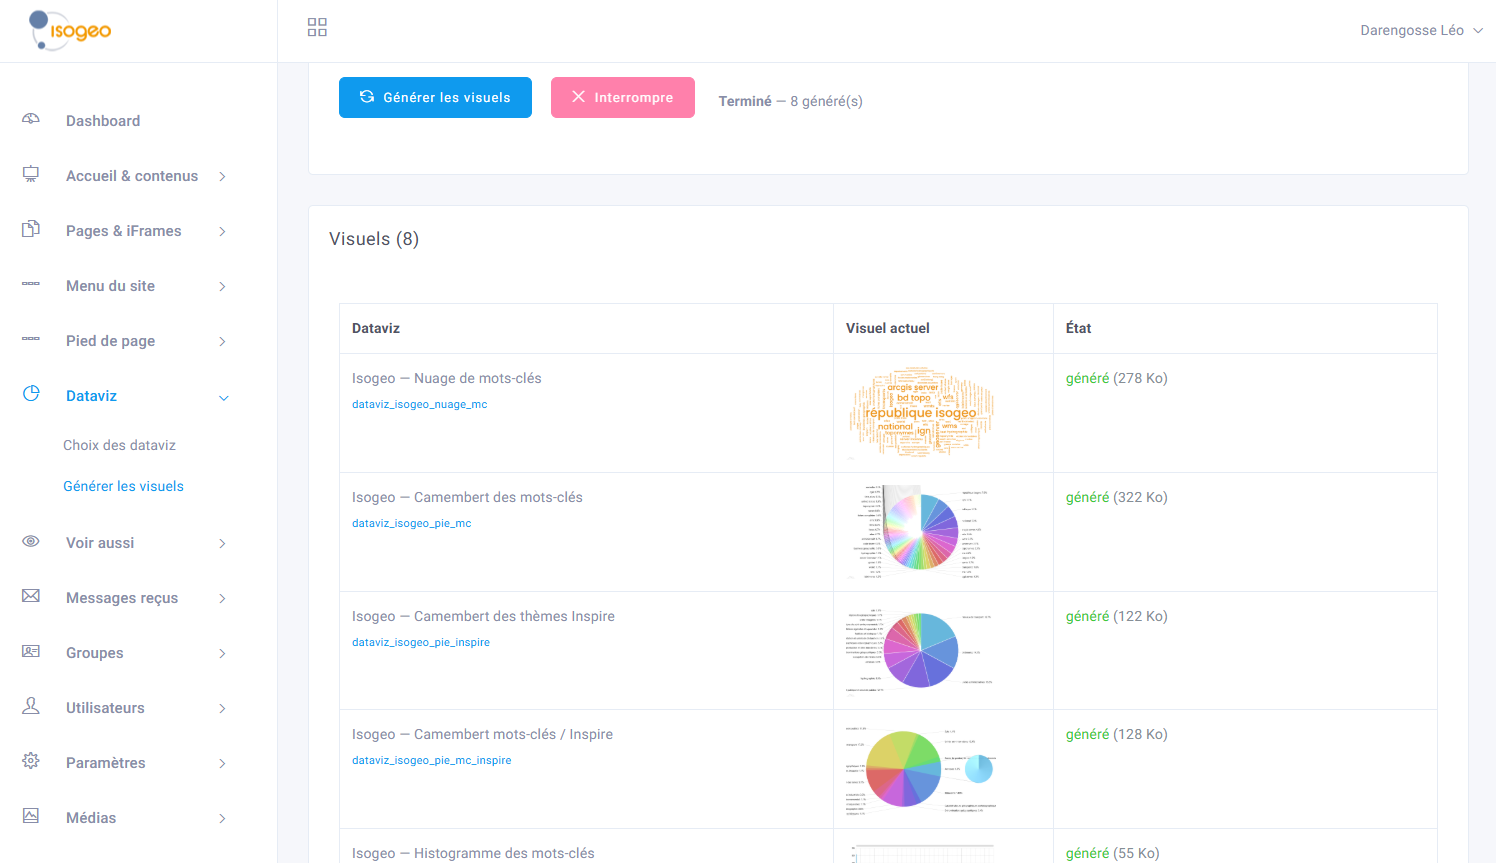Click the Dashboard gauge icon
The image size is (1496, 863).
click(31, 119)
